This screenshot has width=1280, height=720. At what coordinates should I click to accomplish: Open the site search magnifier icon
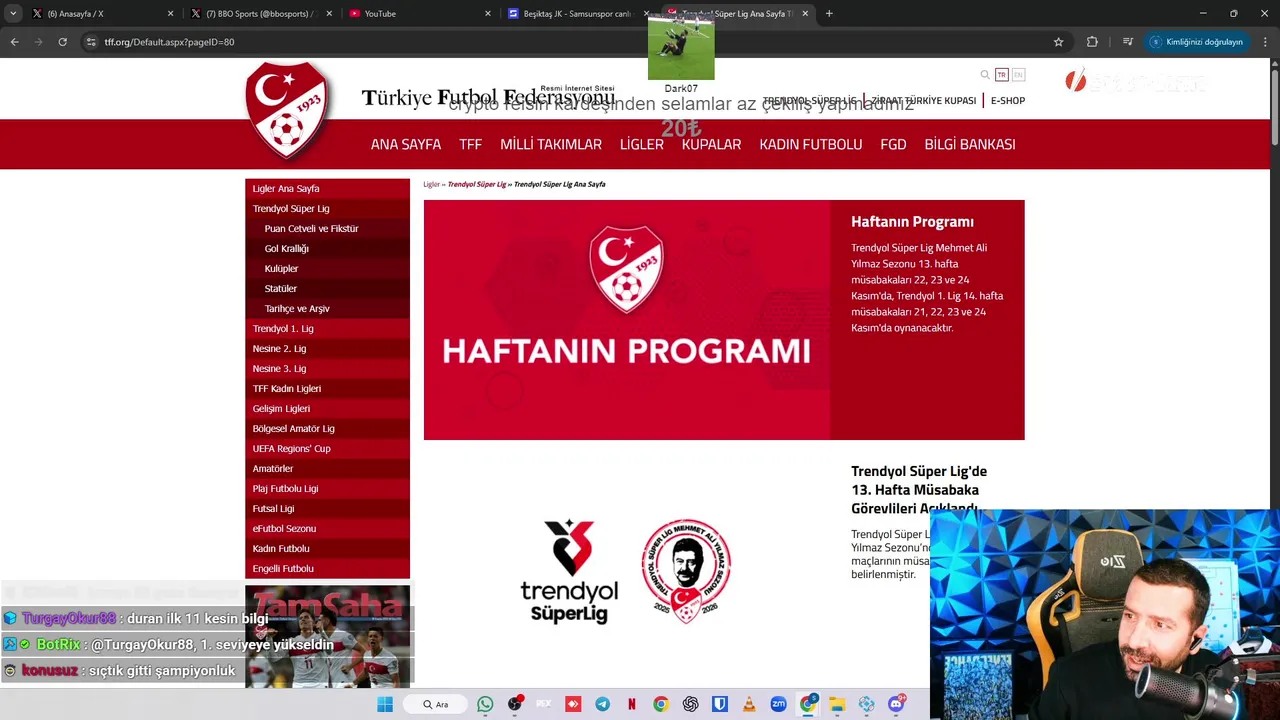[x=985, y=75]
